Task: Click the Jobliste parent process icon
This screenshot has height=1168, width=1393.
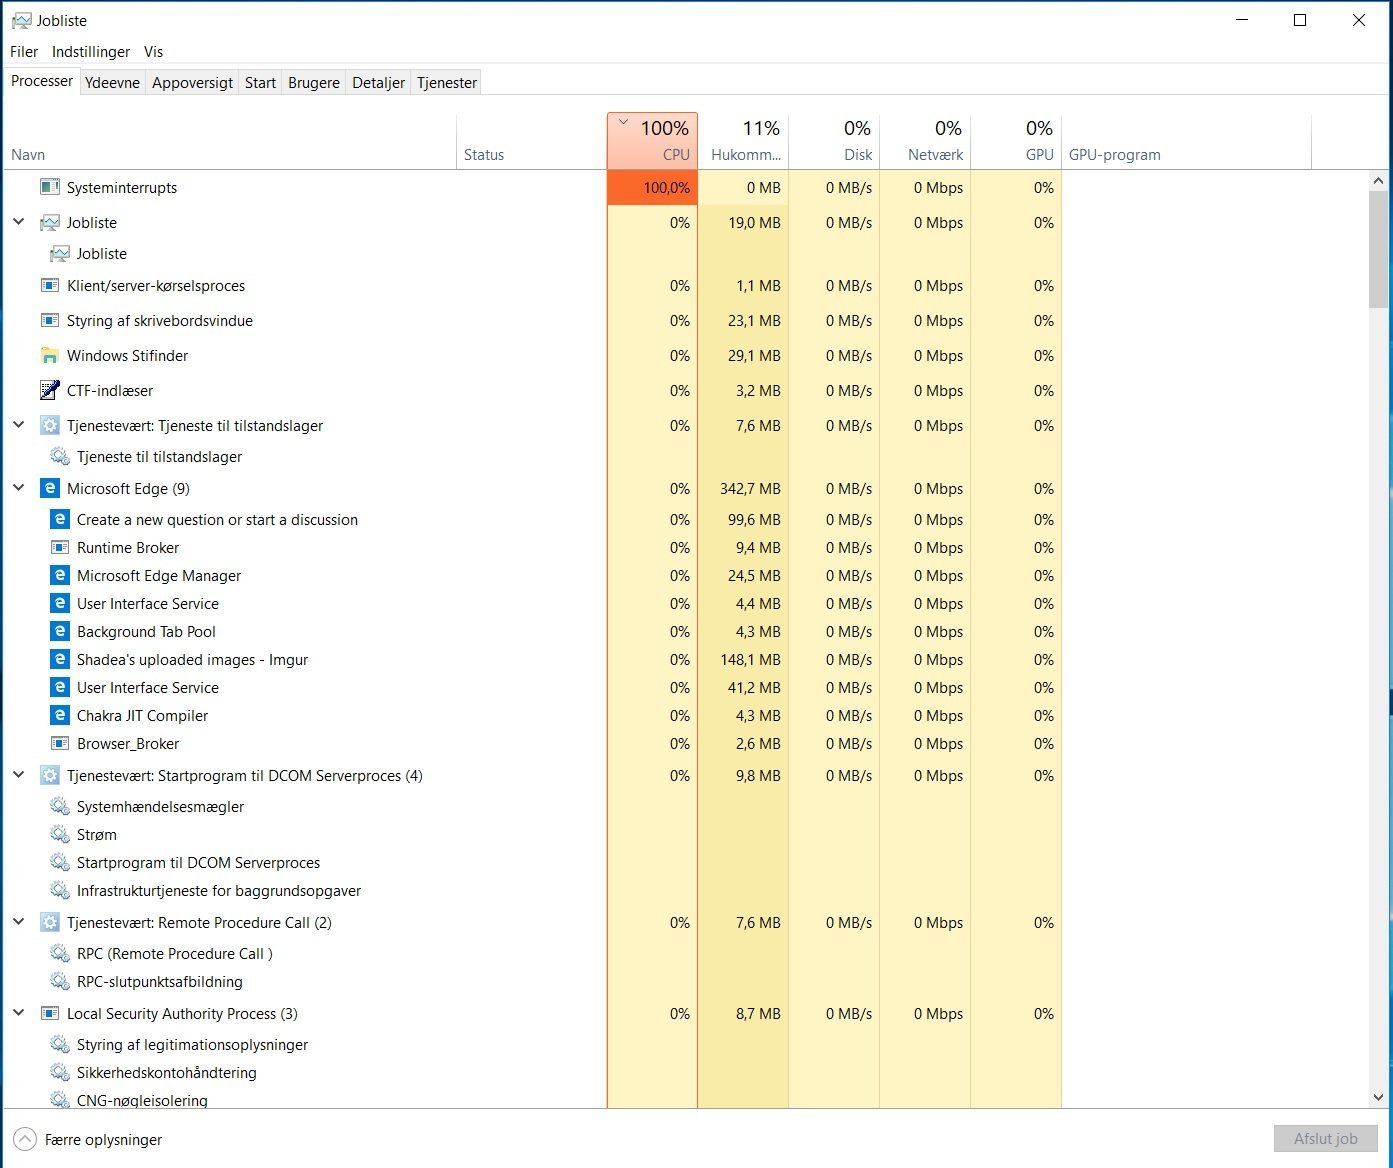Action: point(49,222)
